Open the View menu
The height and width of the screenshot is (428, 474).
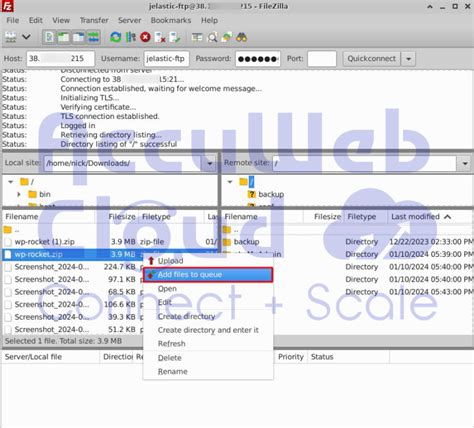click(x=61, y=20)
